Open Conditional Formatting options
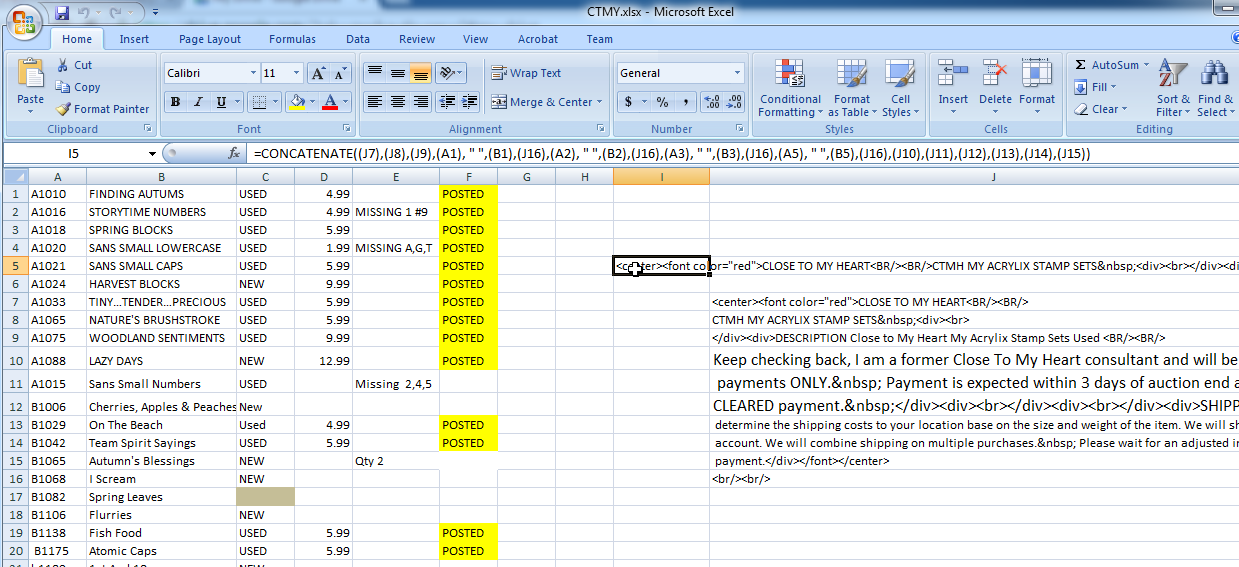The width and height of the screenshot is (1239, 567). [x=790, y=88]
